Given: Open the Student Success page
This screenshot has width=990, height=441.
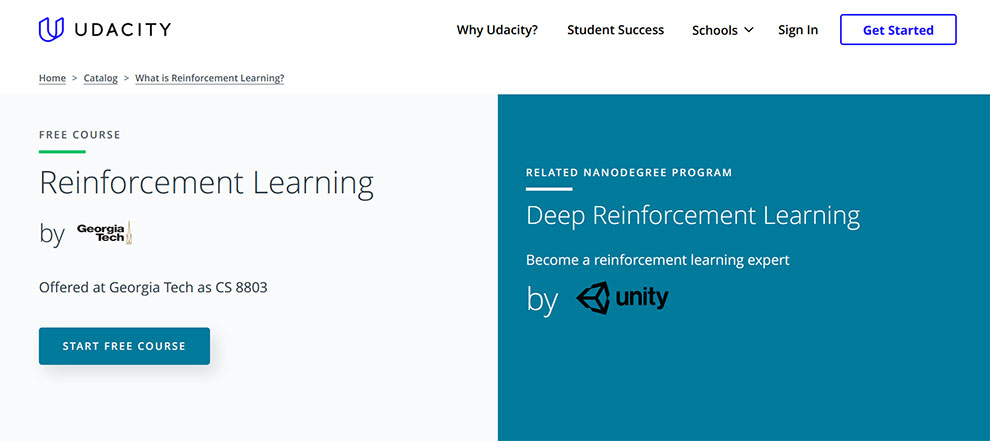Looking at the screenshot, I should (616, 30).
